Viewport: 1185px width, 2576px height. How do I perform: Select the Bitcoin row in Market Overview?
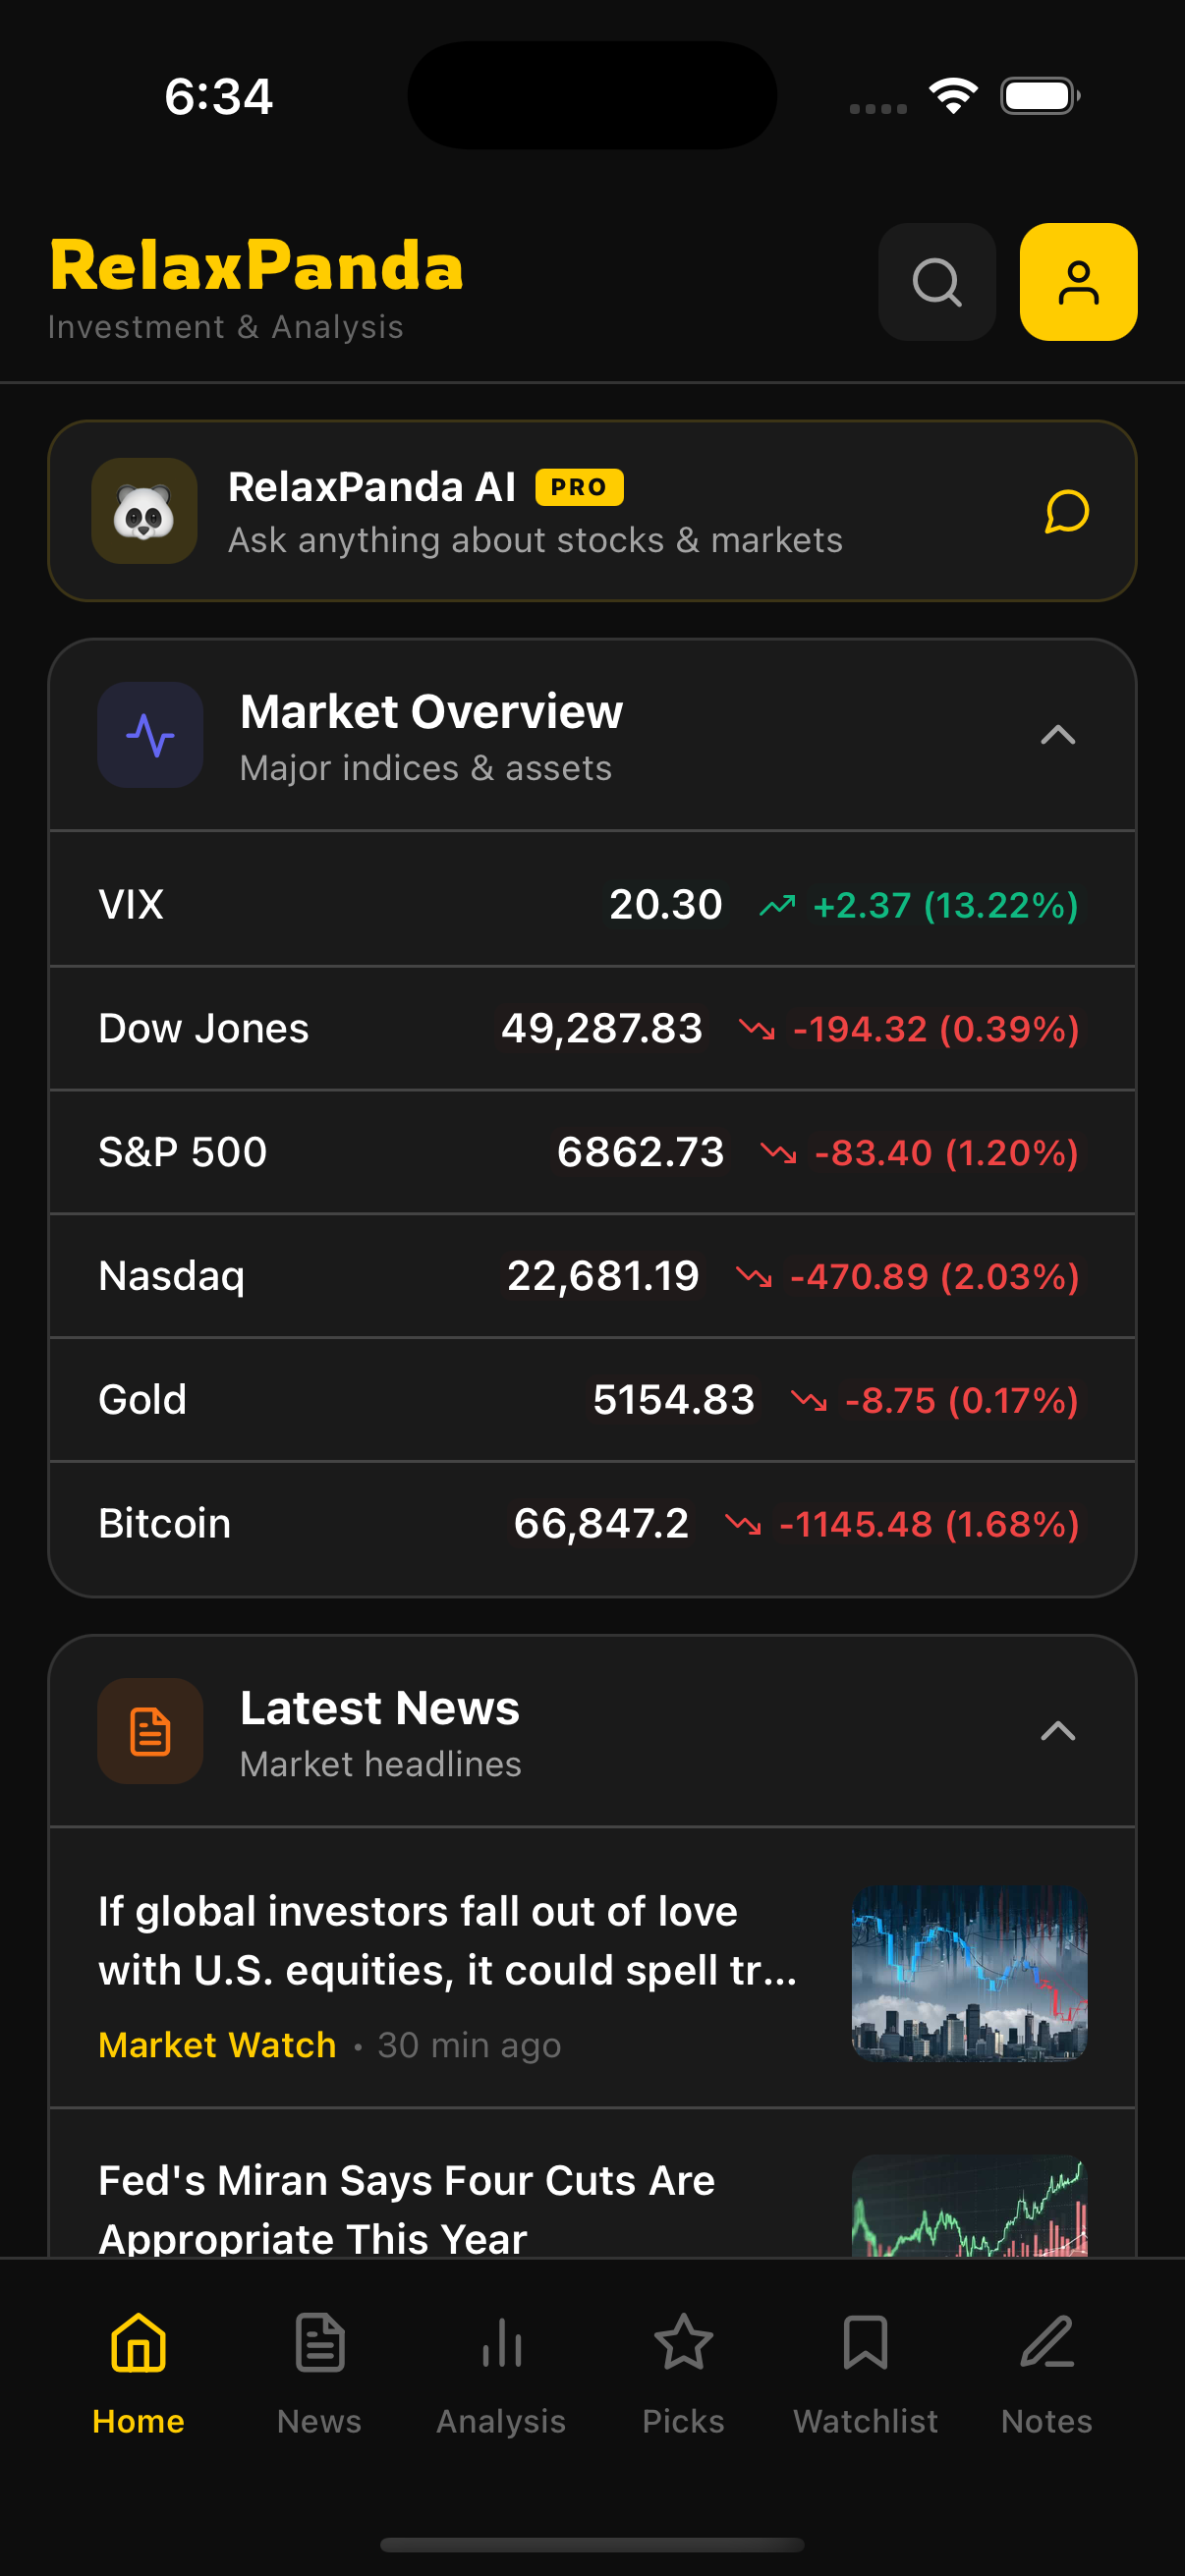click(x=592, y=1524)
